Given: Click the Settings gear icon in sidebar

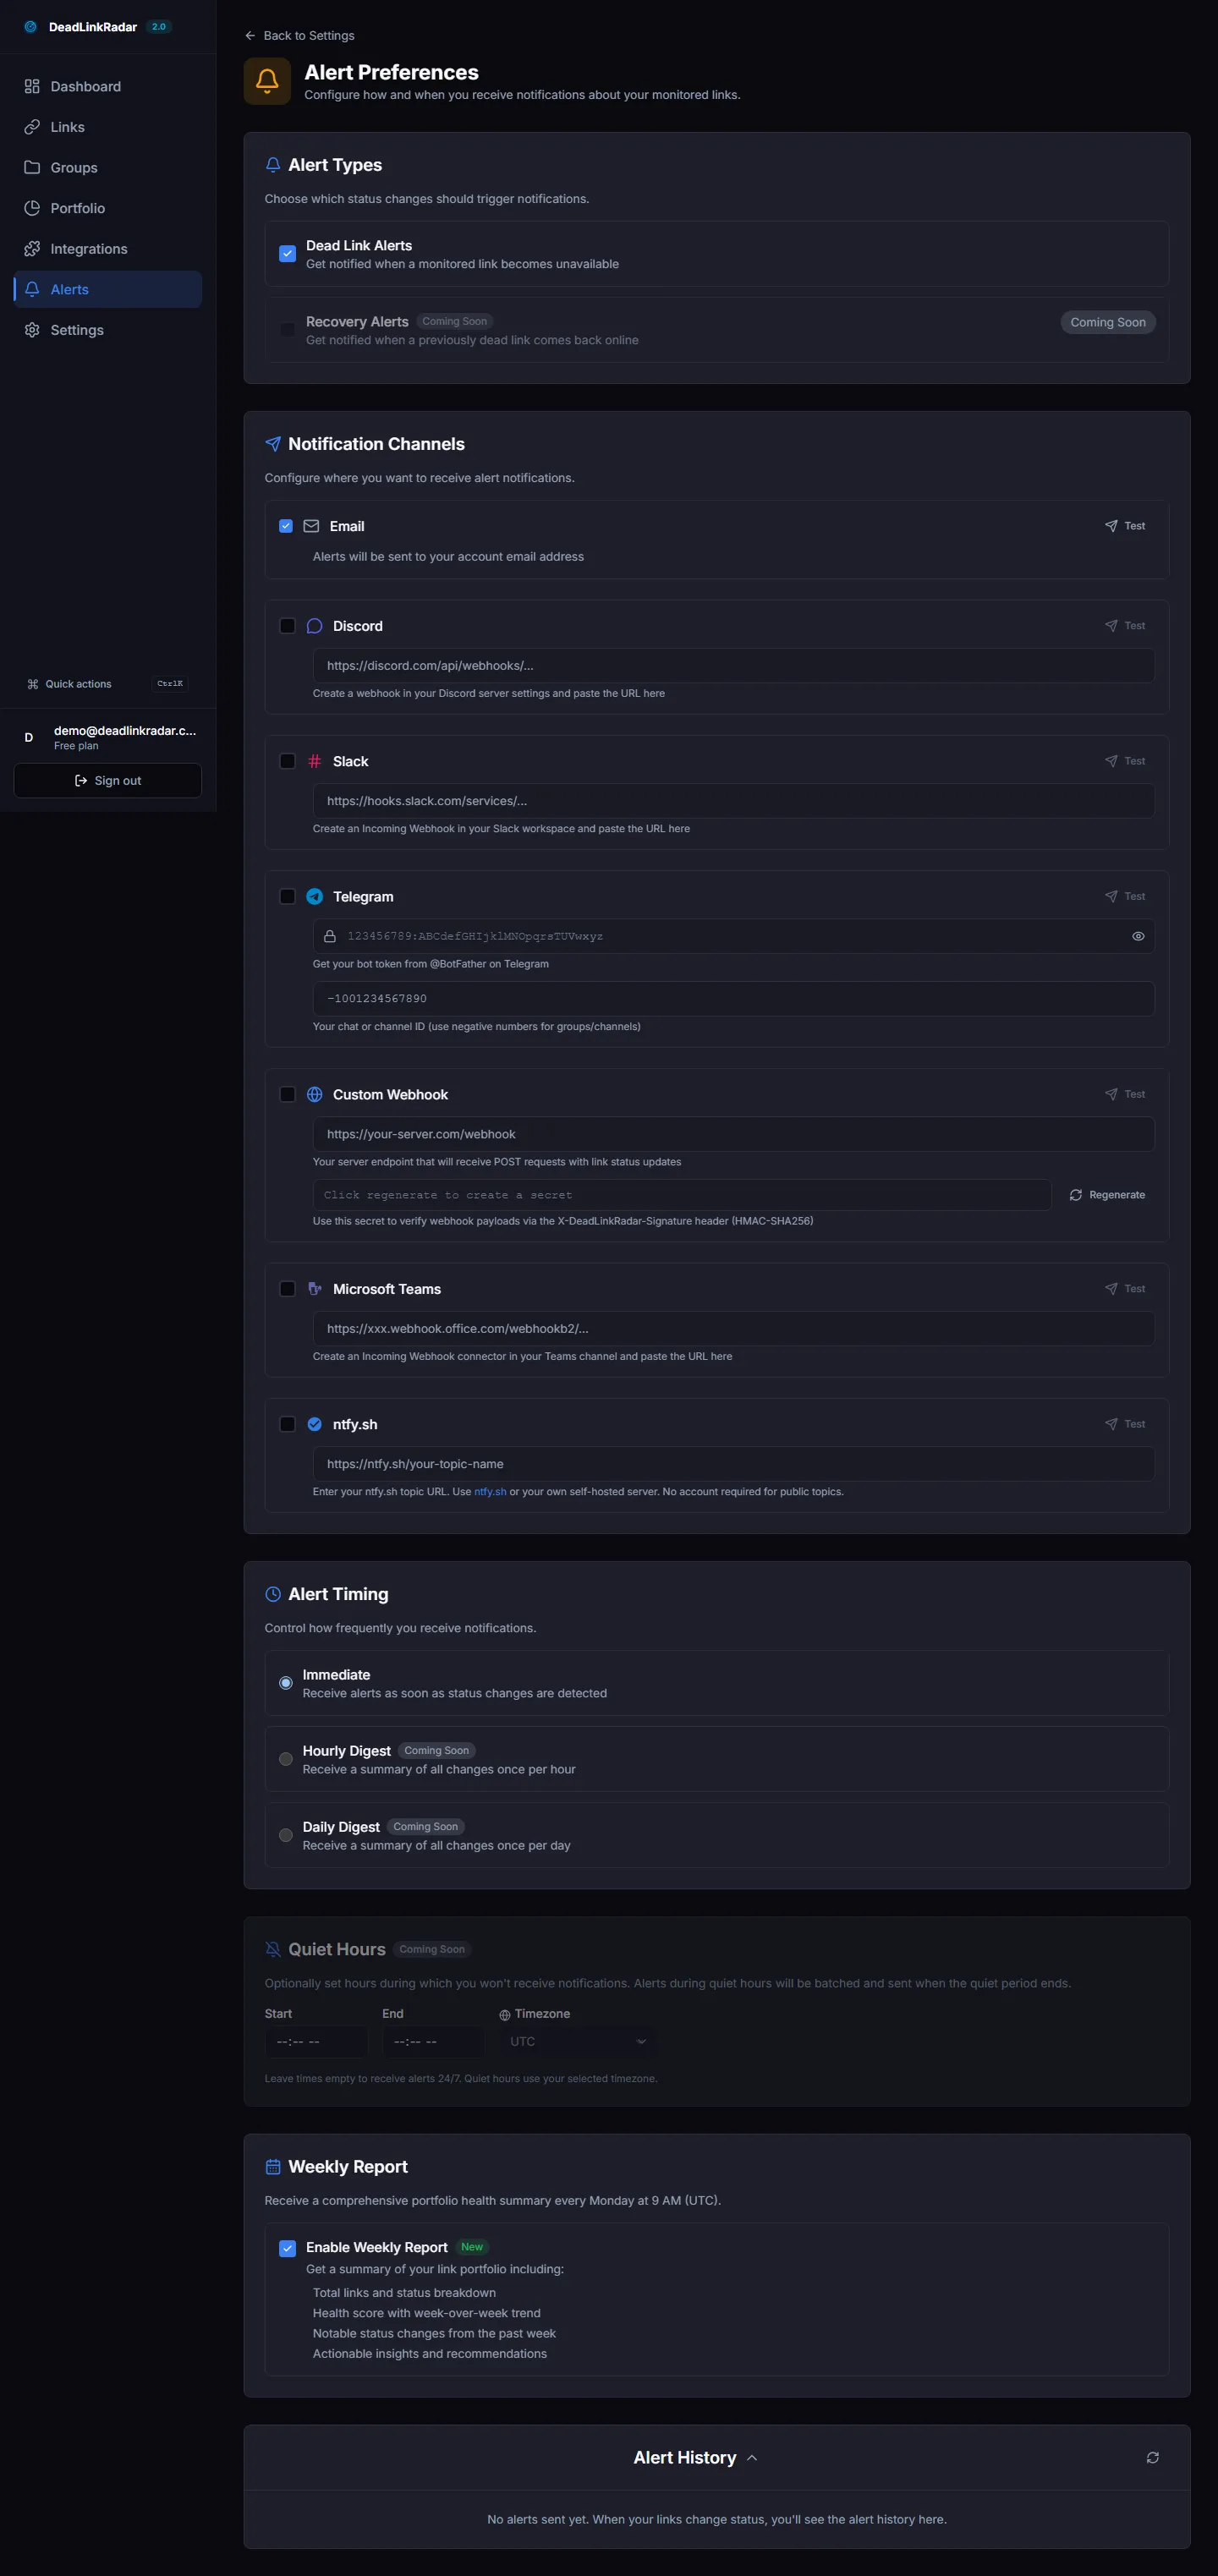Looking at the screenshot, I should click(32, 330).
